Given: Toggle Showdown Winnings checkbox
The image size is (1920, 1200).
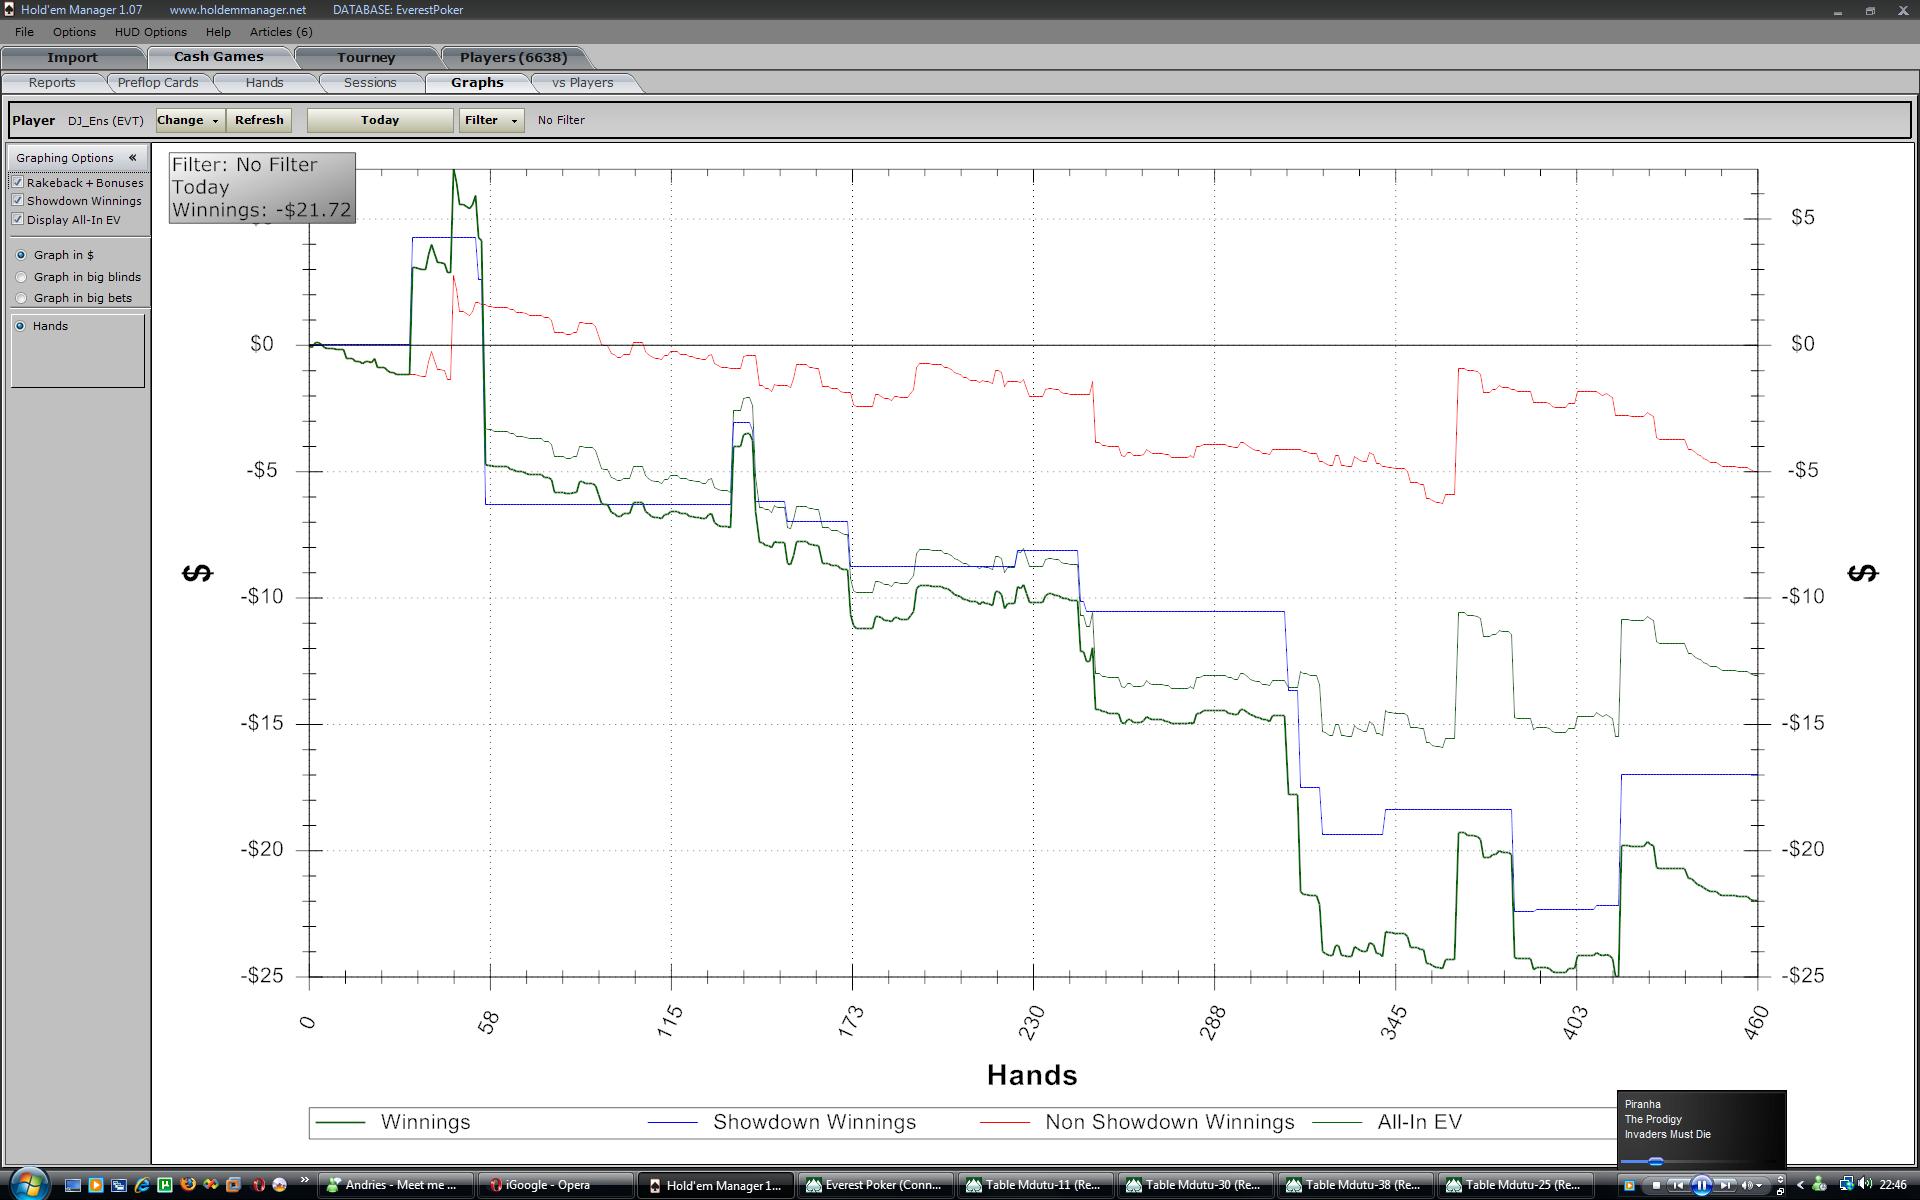Looking at the screenshot, I should [17, 200].
